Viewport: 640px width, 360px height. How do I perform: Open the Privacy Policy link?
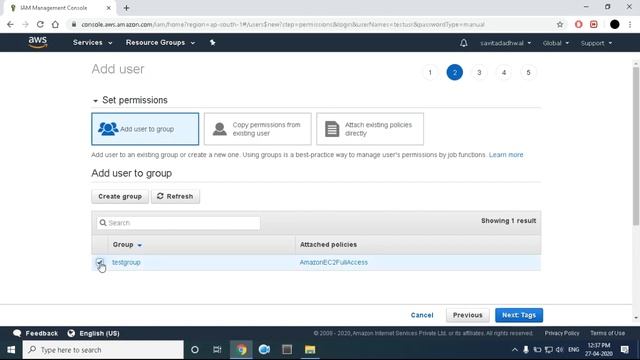(x=562, y=333)
